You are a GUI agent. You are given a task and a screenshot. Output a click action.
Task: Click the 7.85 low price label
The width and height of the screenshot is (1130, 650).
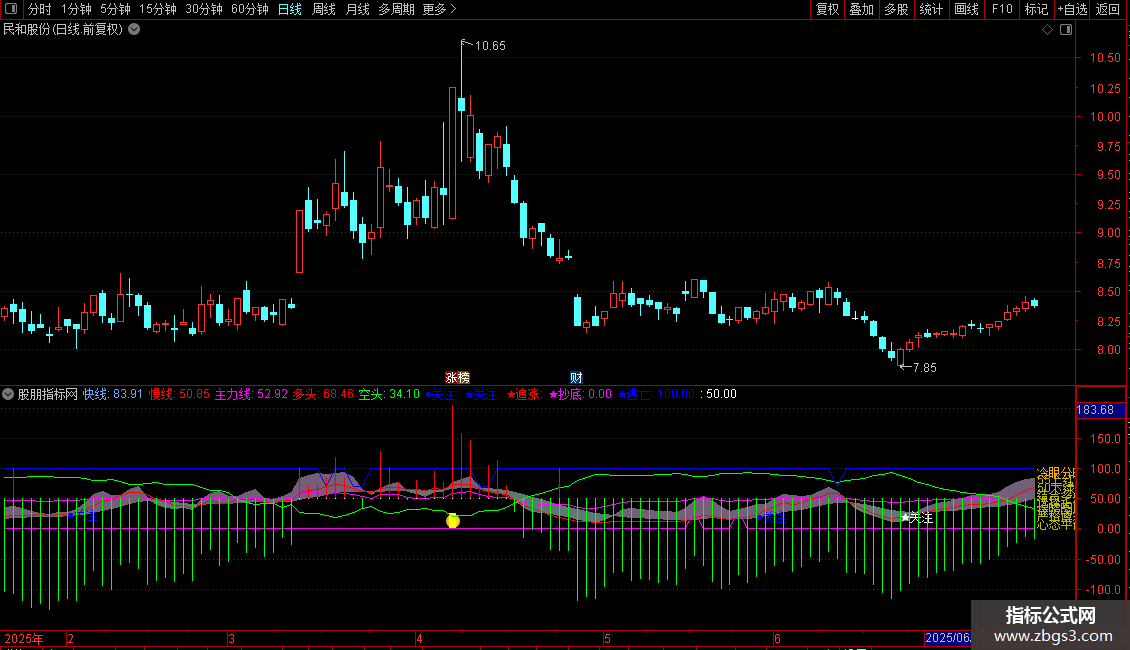pyautogui.click(x=925, y=368)
